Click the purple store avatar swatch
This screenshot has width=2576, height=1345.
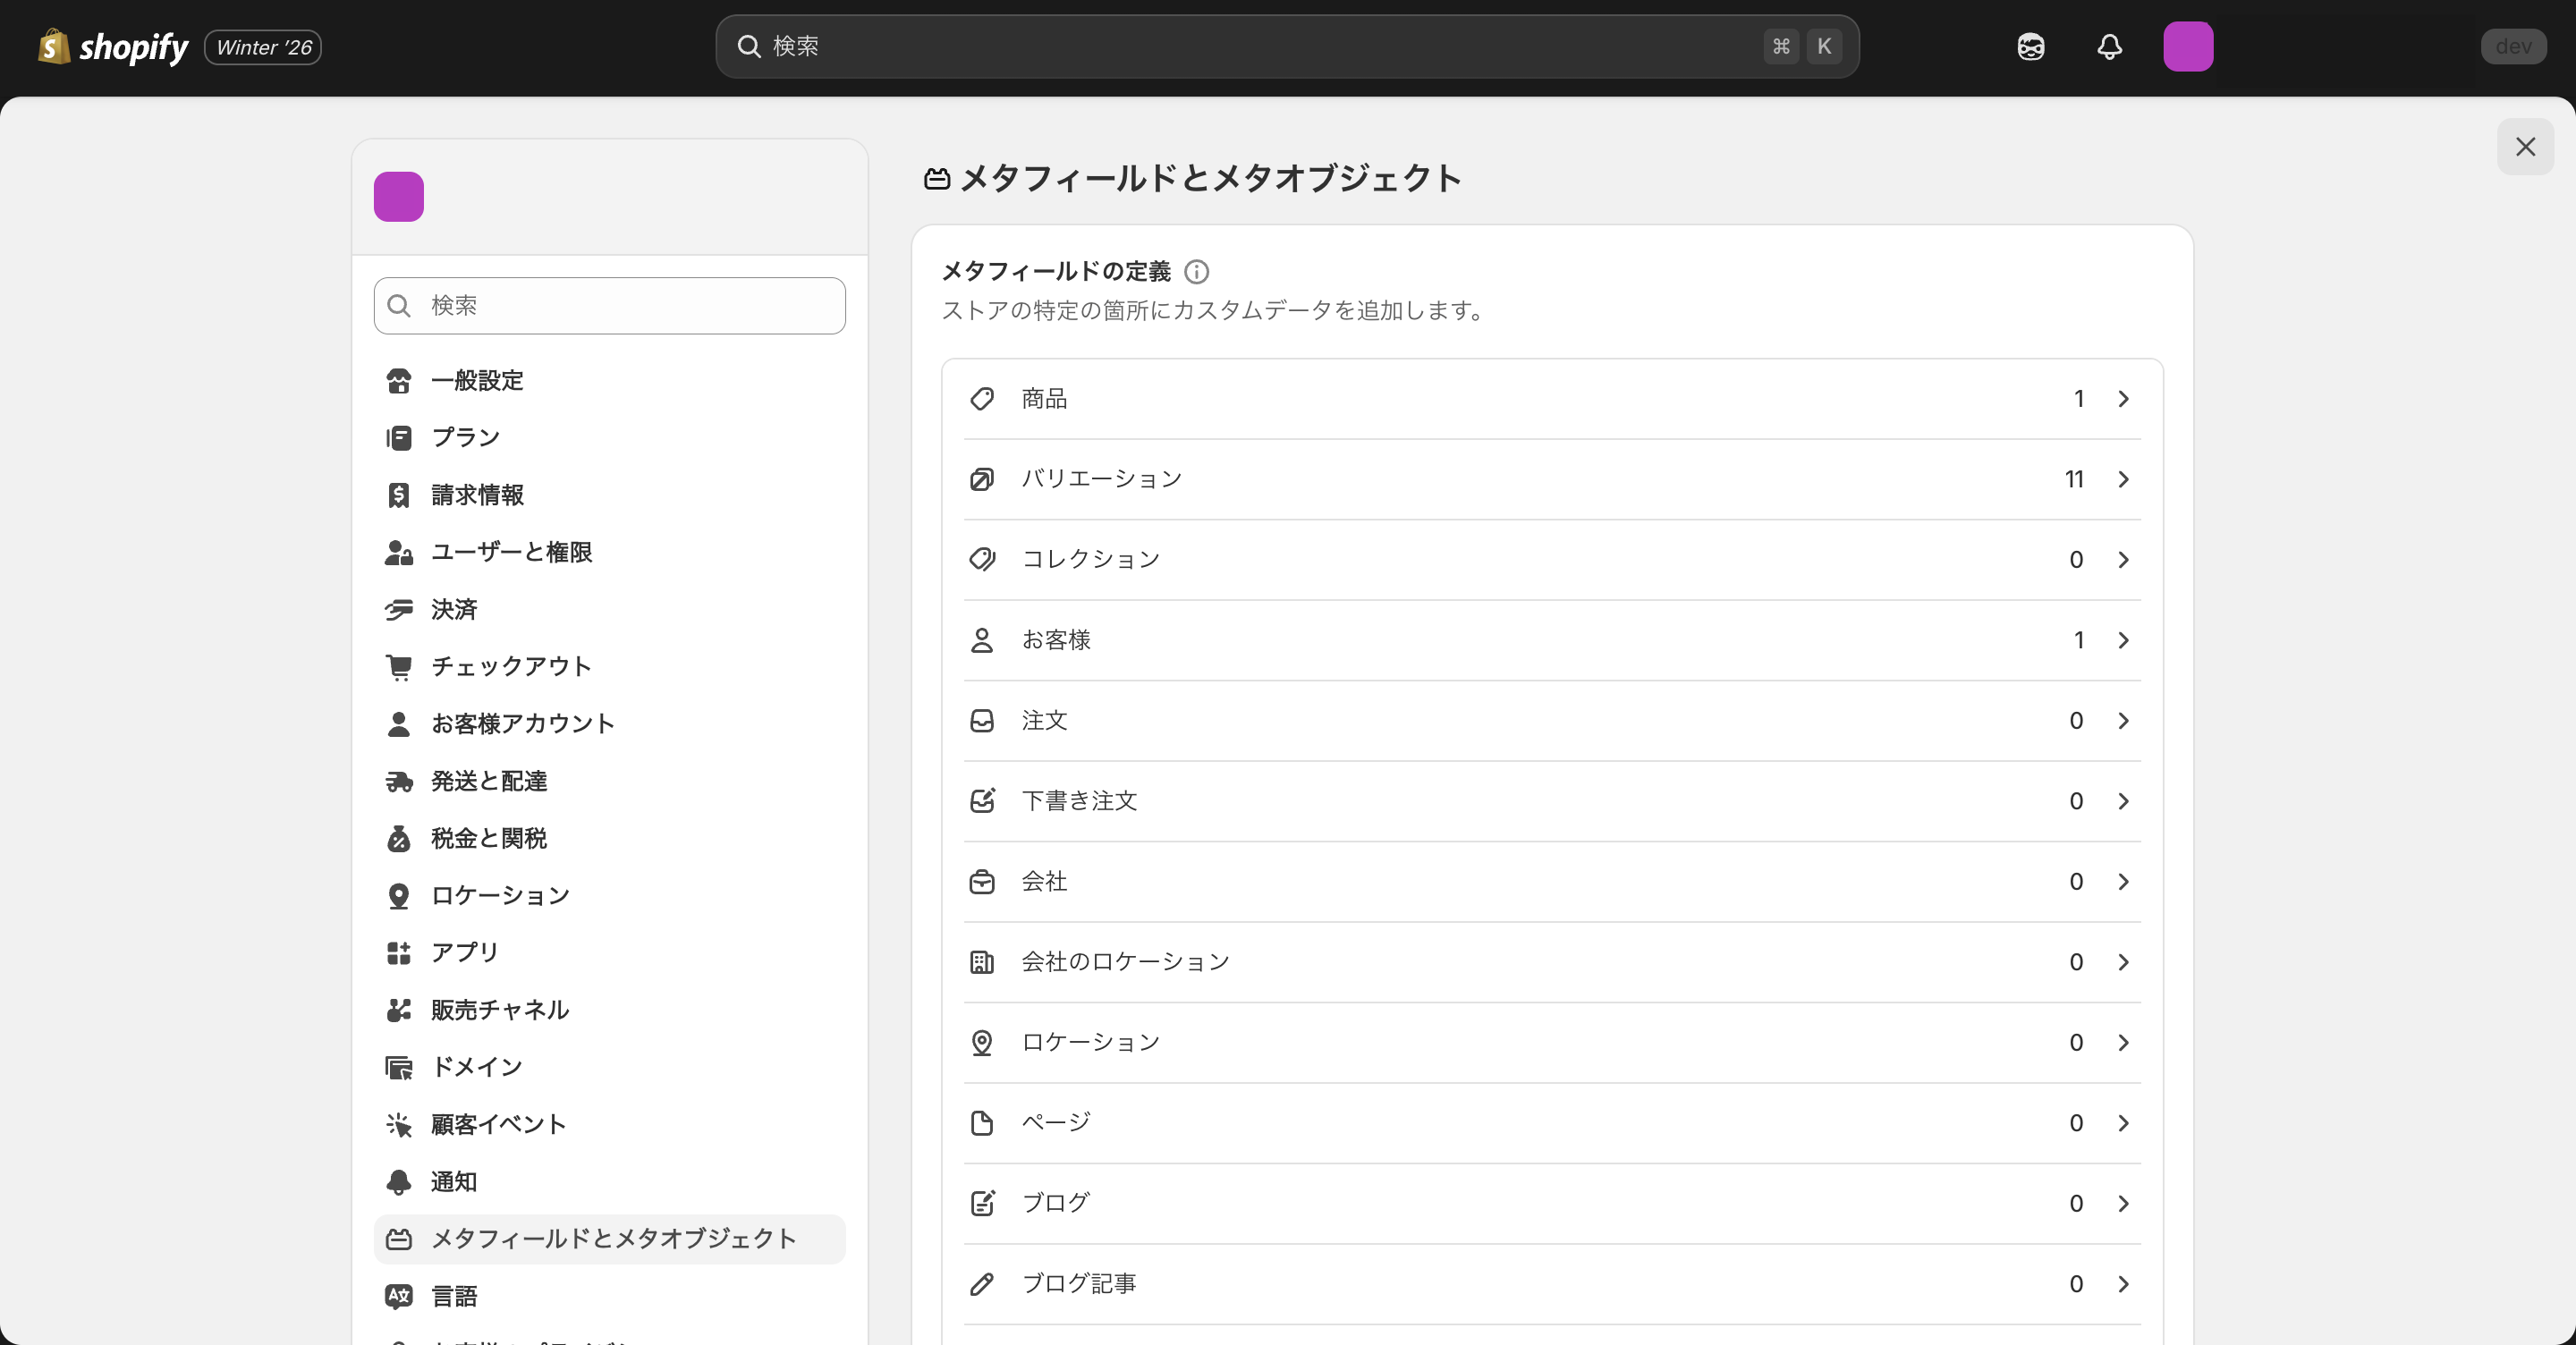point(399,196)
